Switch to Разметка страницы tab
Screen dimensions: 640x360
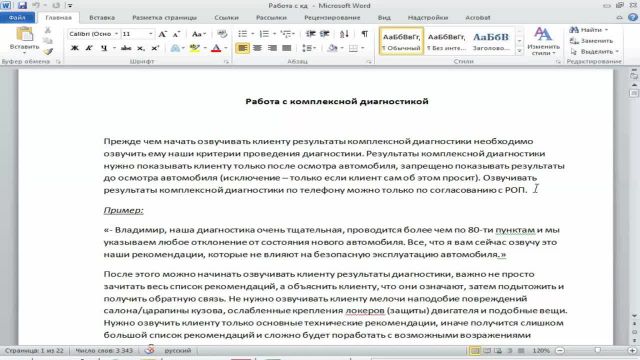[164, 18]
